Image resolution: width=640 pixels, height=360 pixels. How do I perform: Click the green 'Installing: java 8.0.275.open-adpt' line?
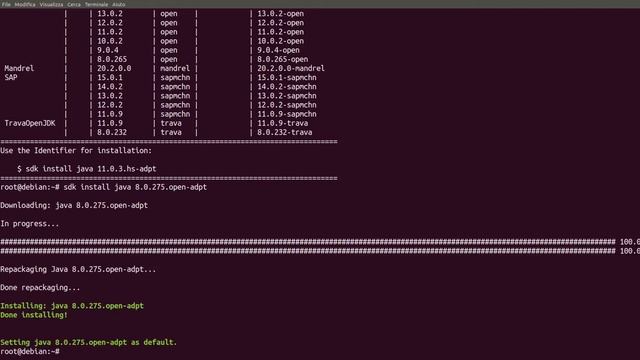72,306
